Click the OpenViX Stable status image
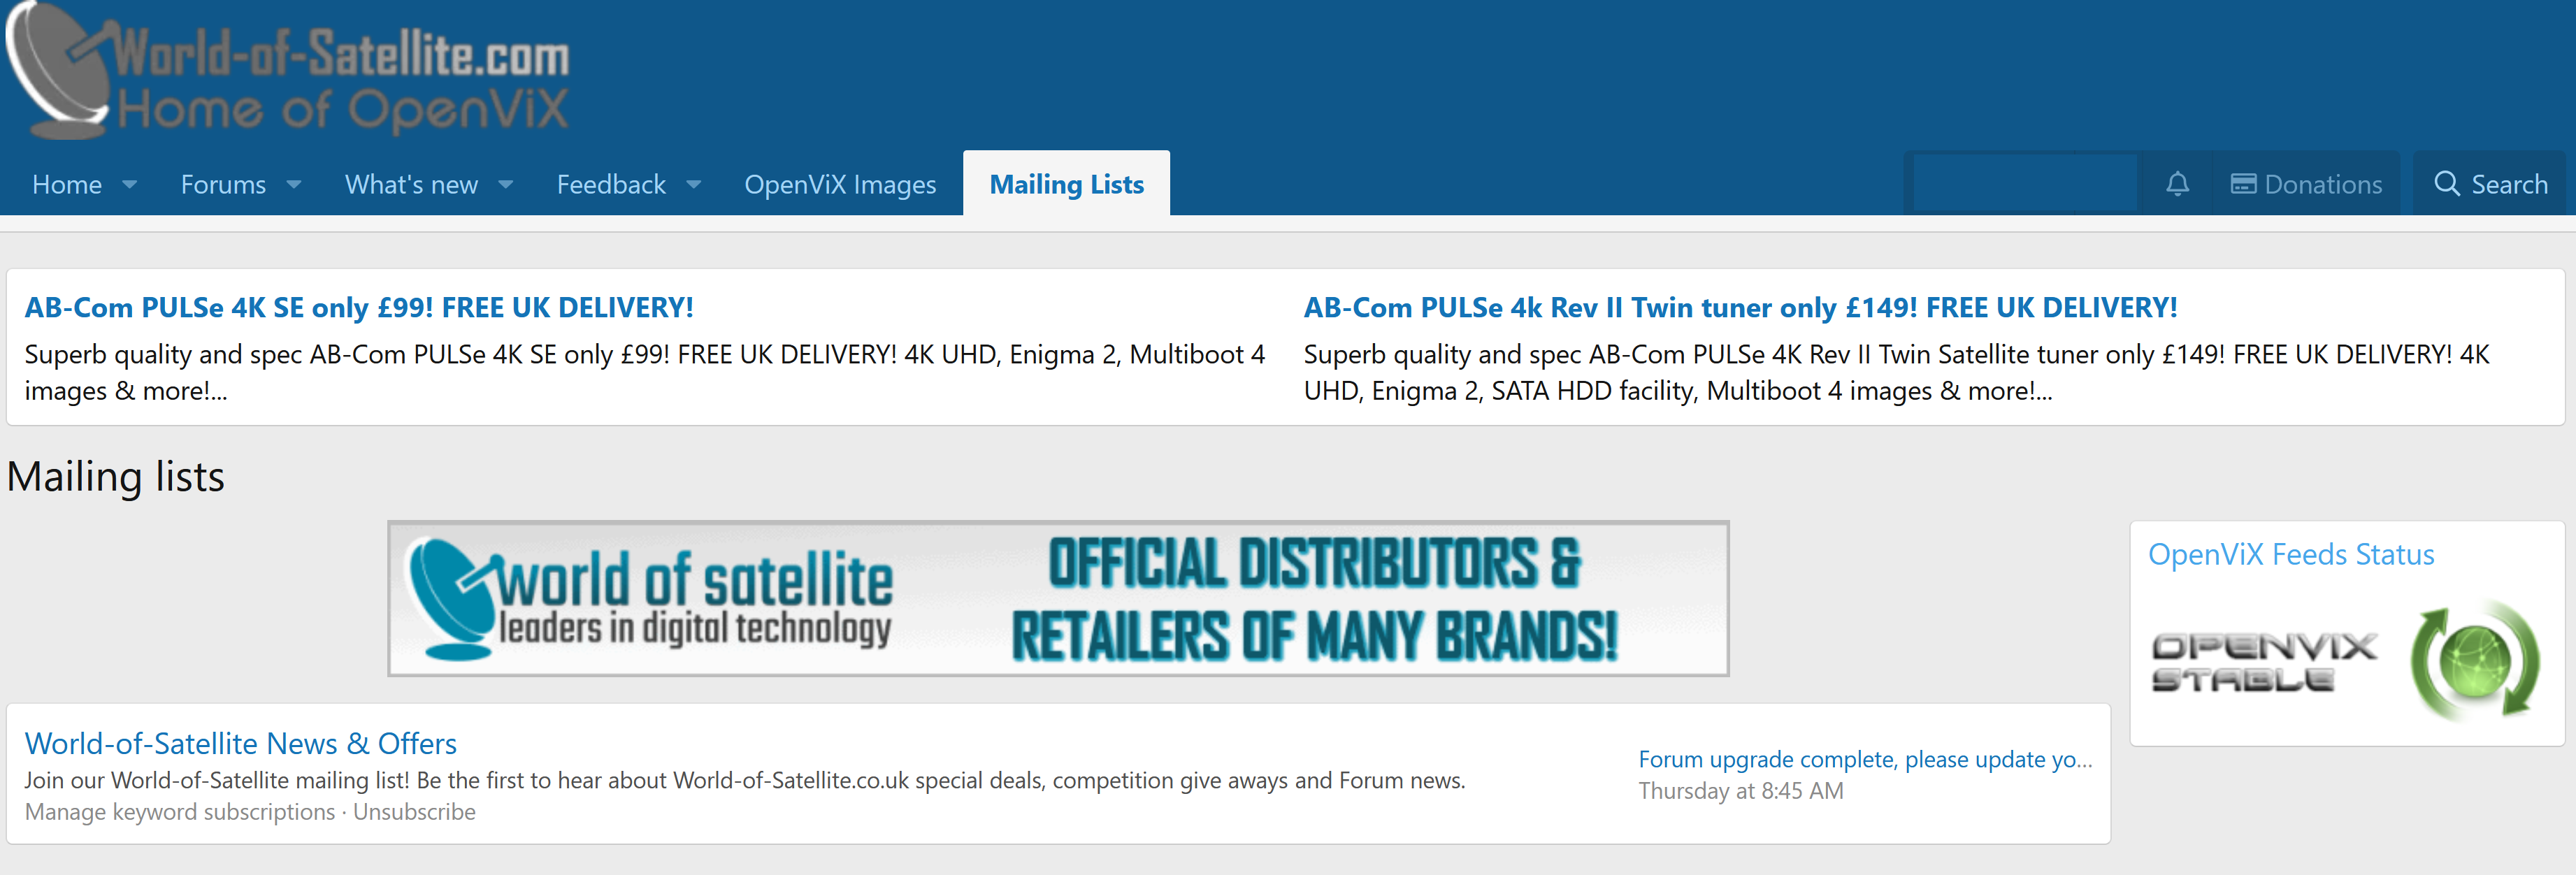Image resolution: width=2576 pixels, height=875 pixels. click(x=2264, y=662)
